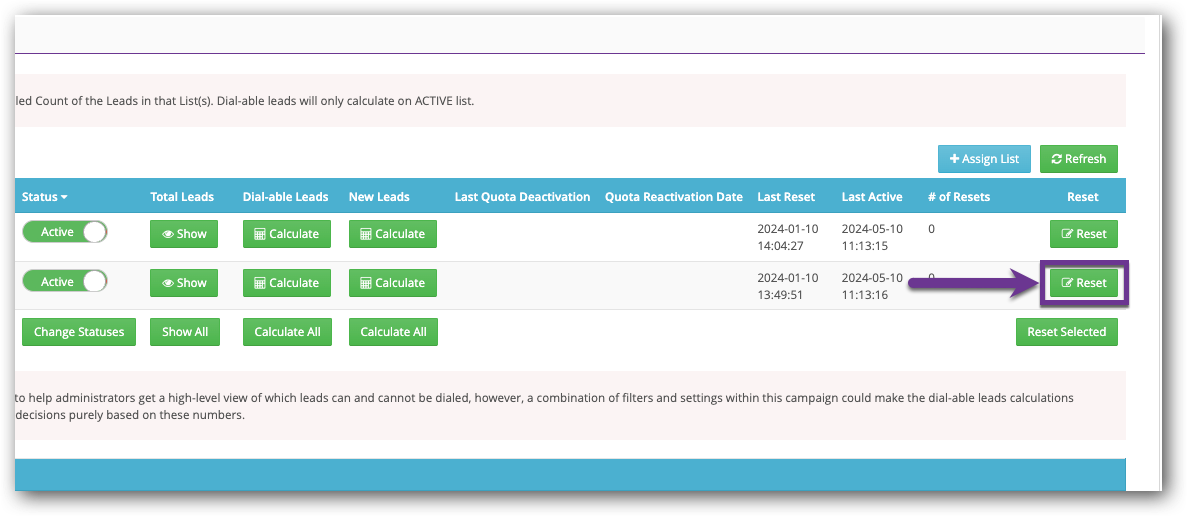This screenshot has height=516, width=1187.
Task: Click the Show All button
Action: click(184, 332)
